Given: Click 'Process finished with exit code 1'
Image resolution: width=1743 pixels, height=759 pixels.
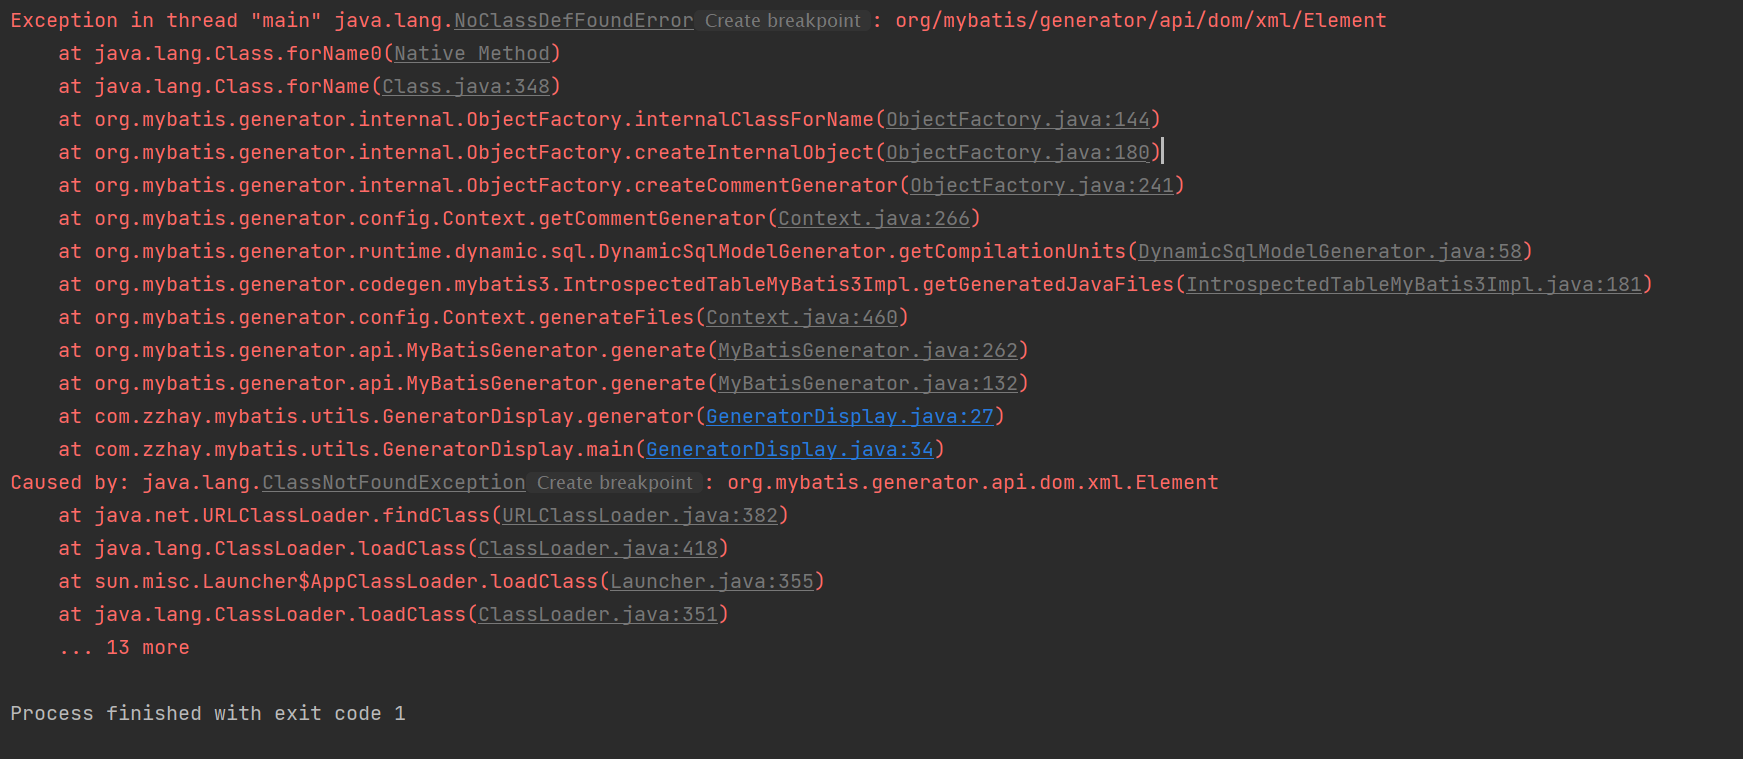Looking at the screenshot, I should pos(208,713).
